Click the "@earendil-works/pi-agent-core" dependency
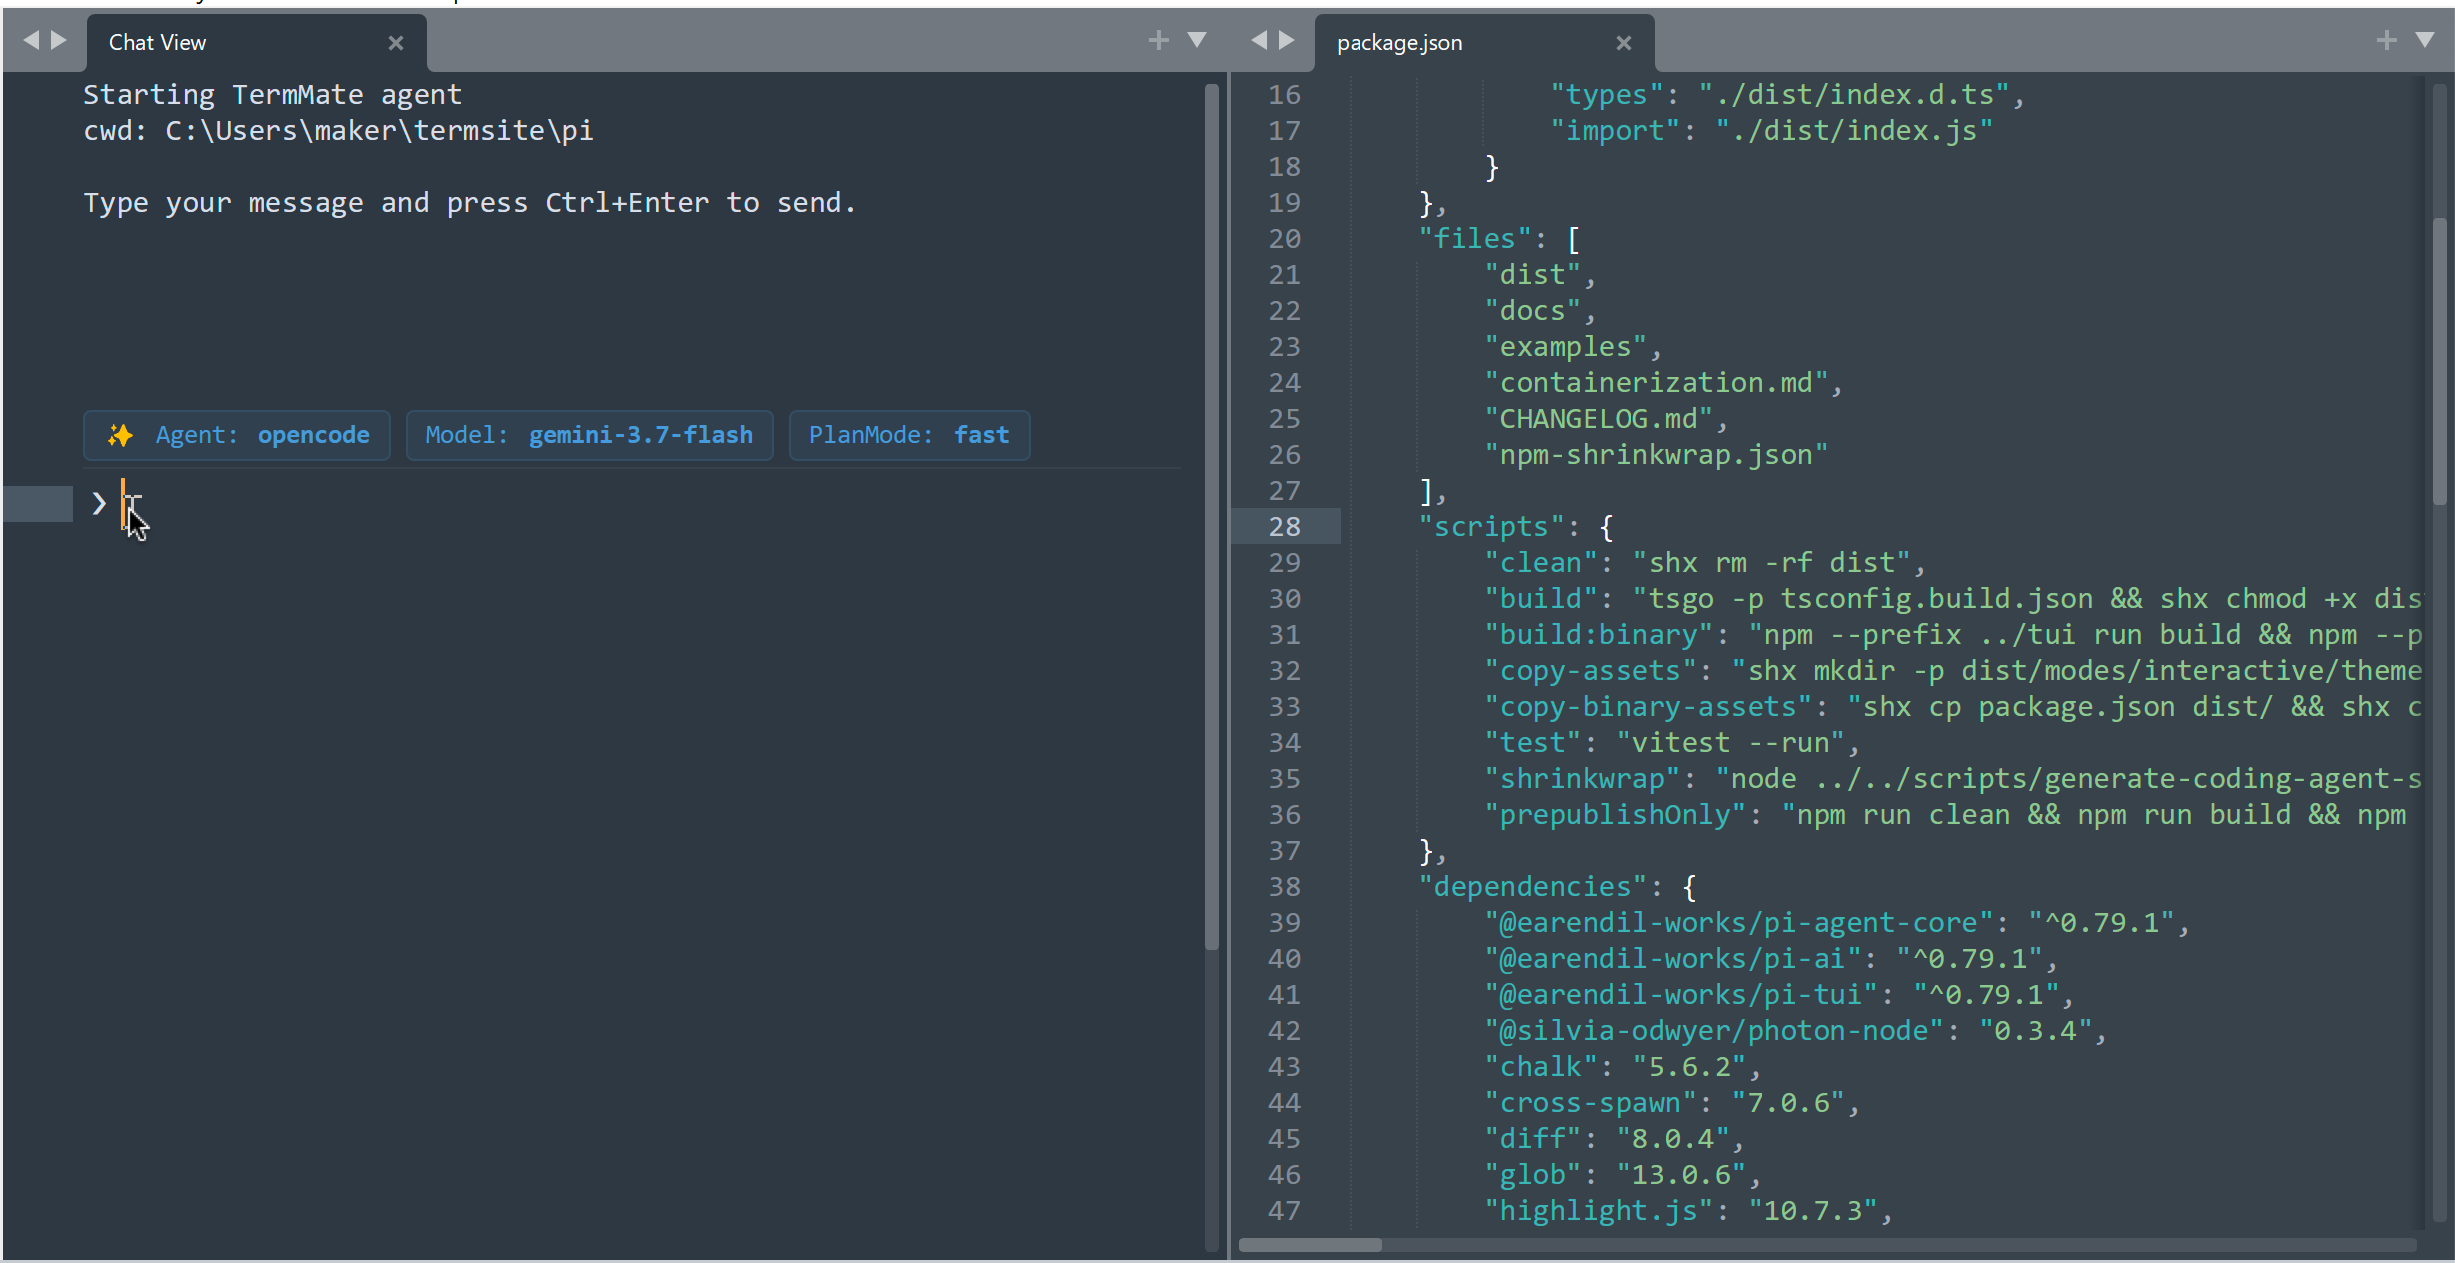This screenshot has width=2455, height=1263. [x=1740, y=922]
